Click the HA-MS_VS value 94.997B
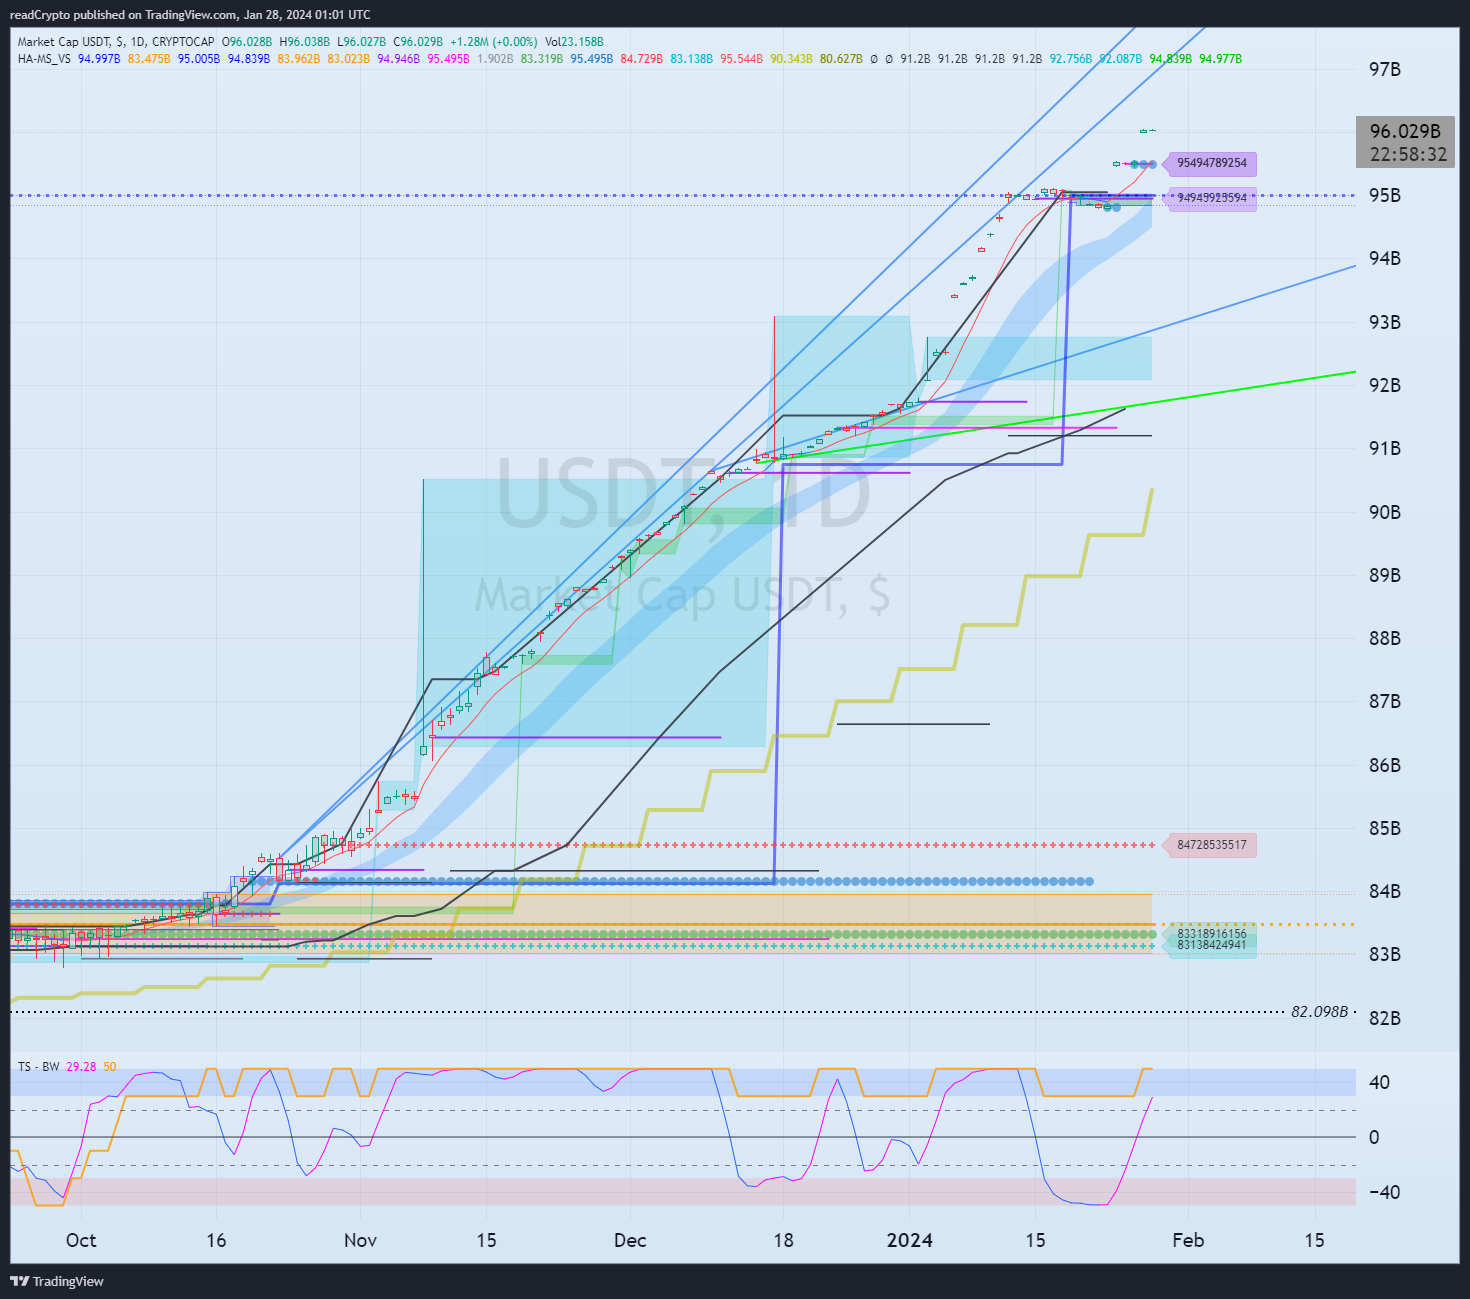 [x=99, y=59]
